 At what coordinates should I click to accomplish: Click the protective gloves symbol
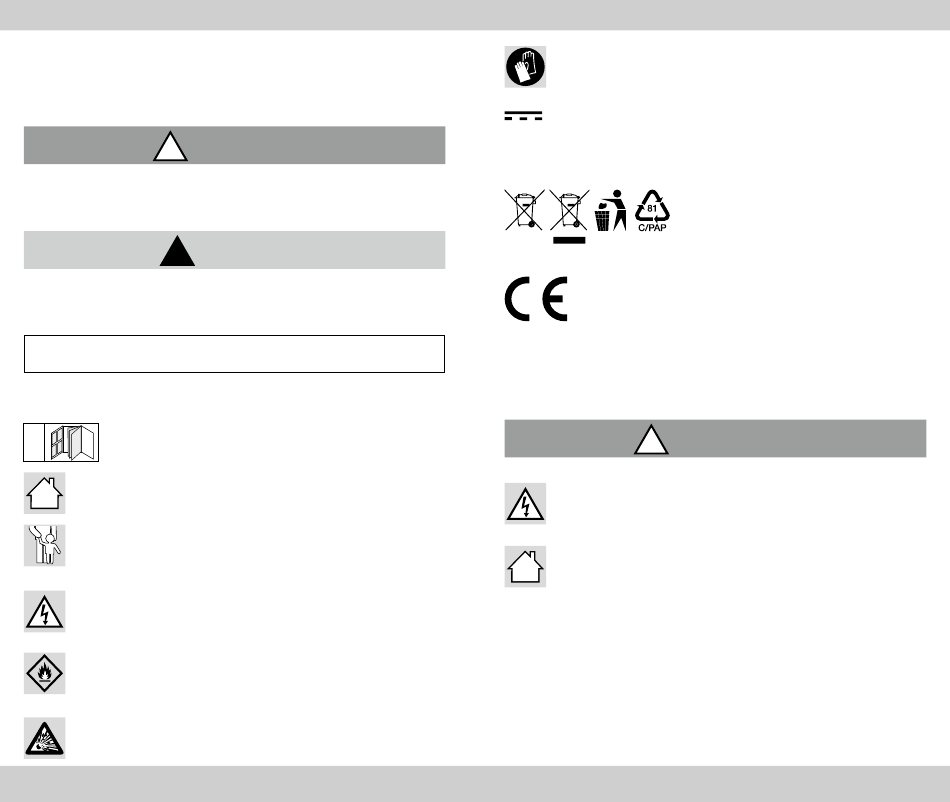tap(525, 67)
